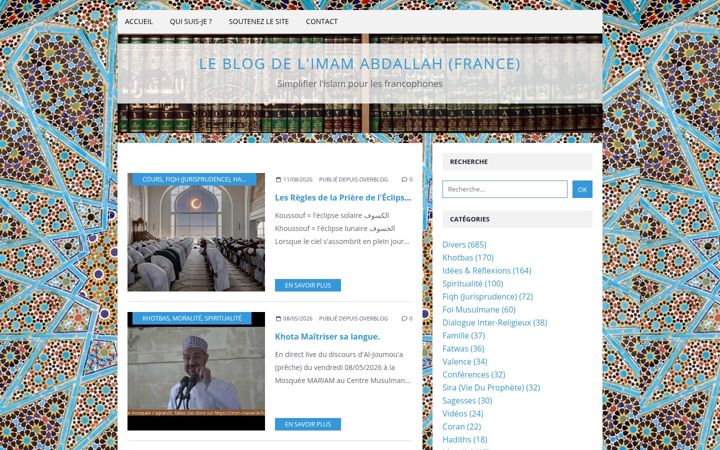Click subtitle Simplifier l'islam pour les francophones

coord(360,84)
